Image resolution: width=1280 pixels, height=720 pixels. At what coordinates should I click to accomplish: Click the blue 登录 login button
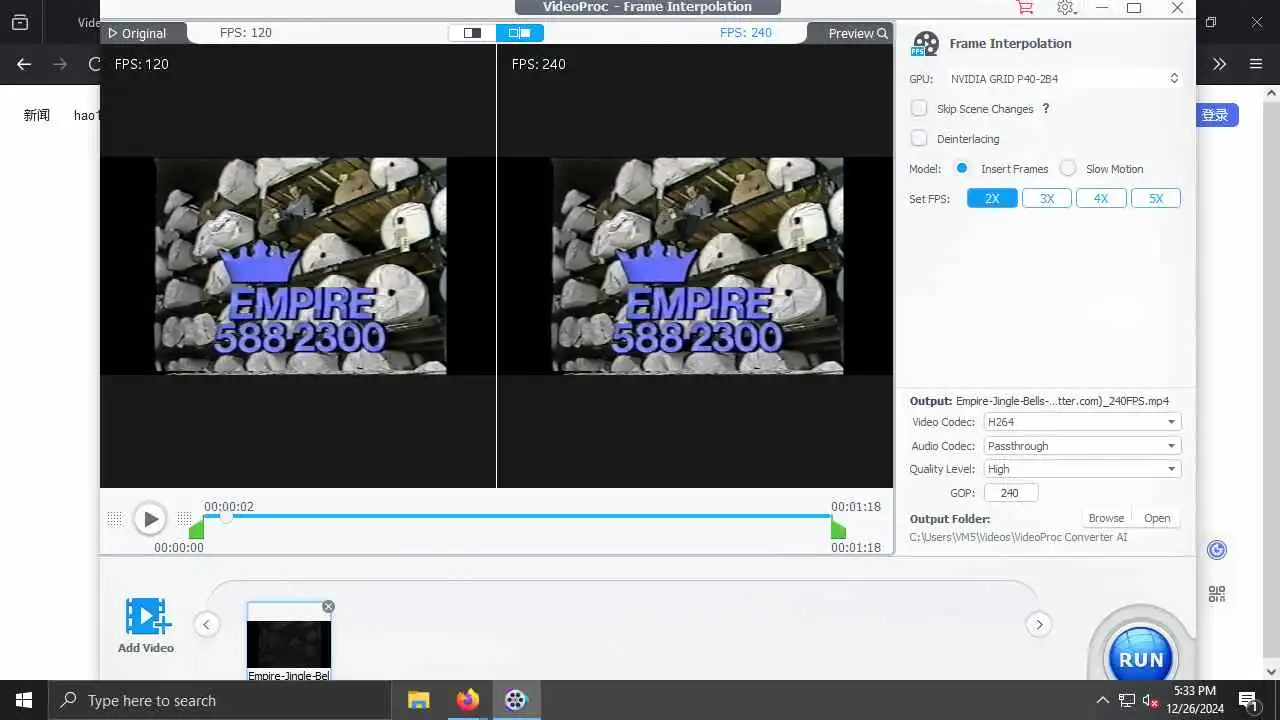point(1216,115)
